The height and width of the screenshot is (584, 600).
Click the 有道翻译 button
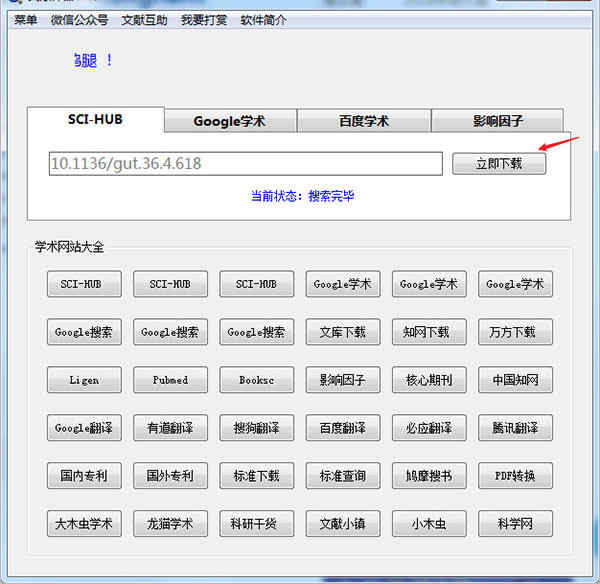170,427
